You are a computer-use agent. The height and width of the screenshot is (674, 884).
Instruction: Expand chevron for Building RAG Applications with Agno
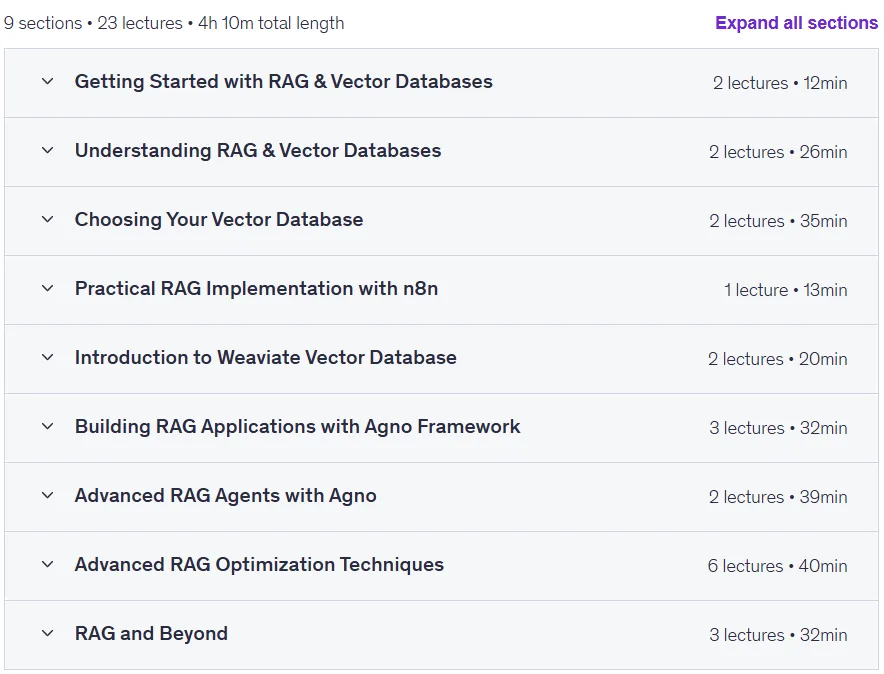(48, 427)
